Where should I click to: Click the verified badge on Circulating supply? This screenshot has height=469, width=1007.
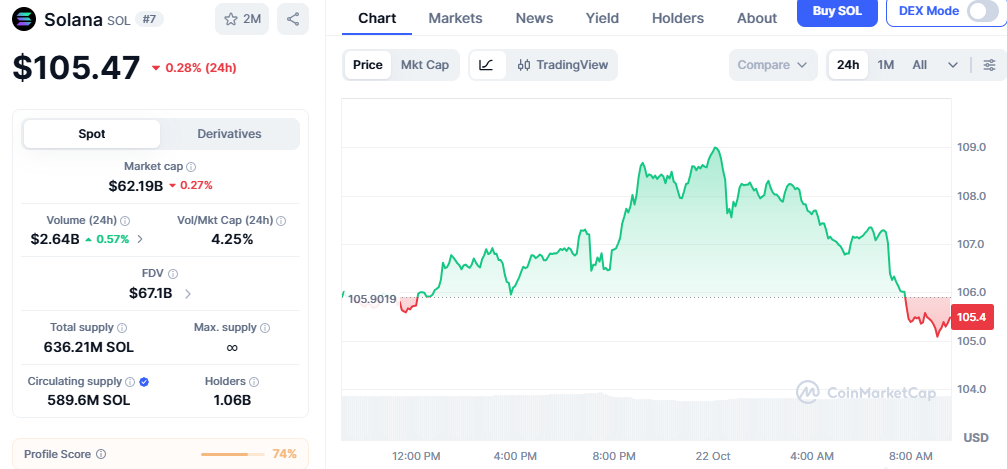coord(144,382)
